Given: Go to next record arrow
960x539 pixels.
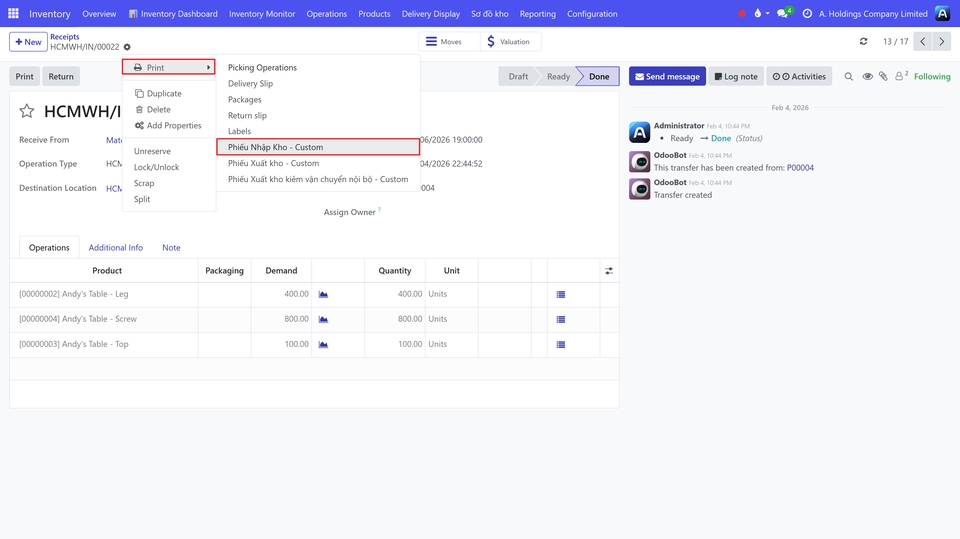Looking at the screenshot, I should point(944,41).
